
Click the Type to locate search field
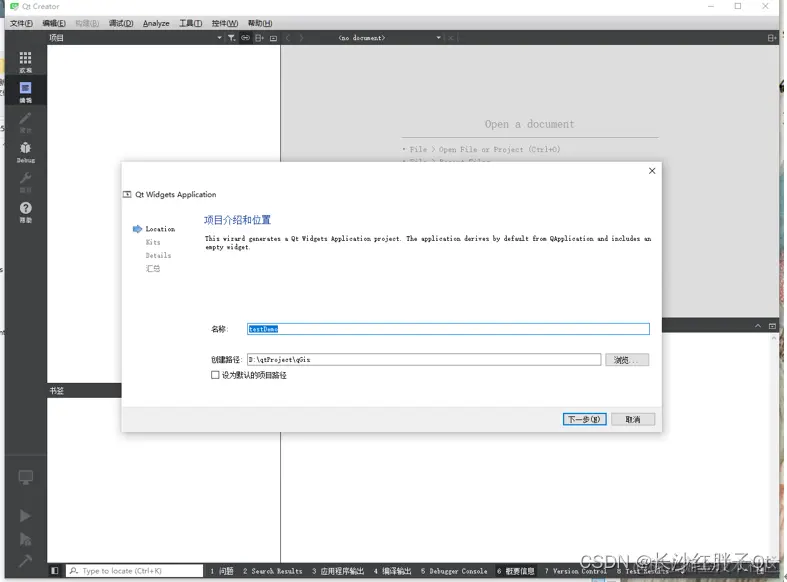tap(134, 570)
